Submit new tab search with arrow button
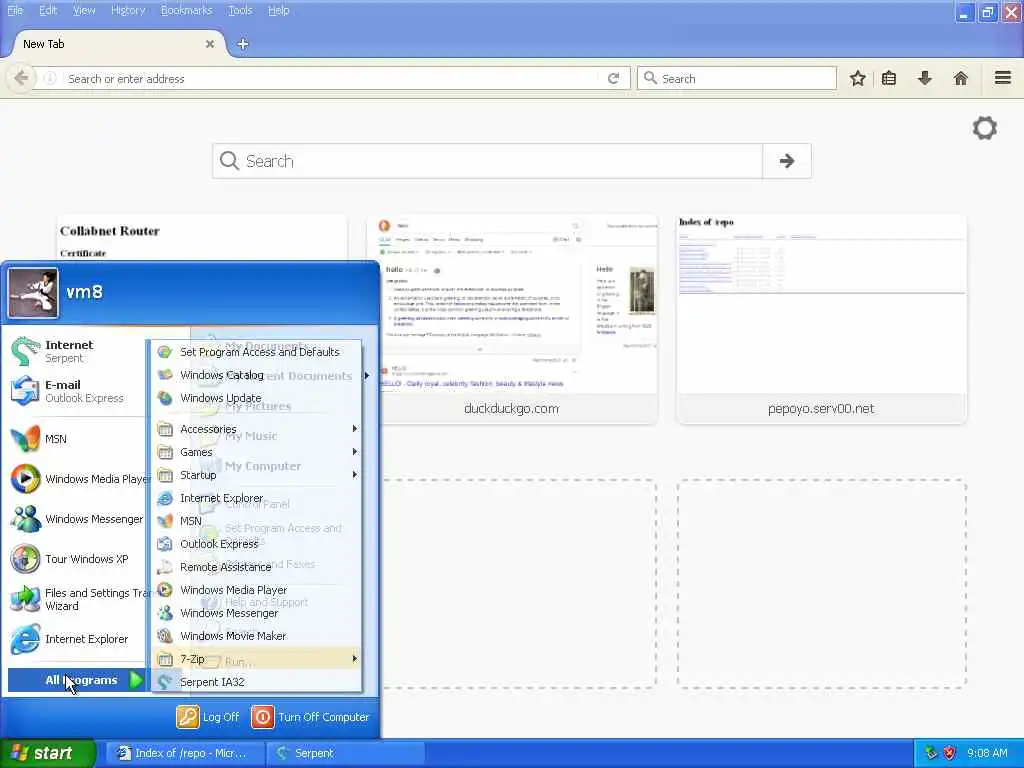Viewport: 1024px width, 768px height. point(787,161)
